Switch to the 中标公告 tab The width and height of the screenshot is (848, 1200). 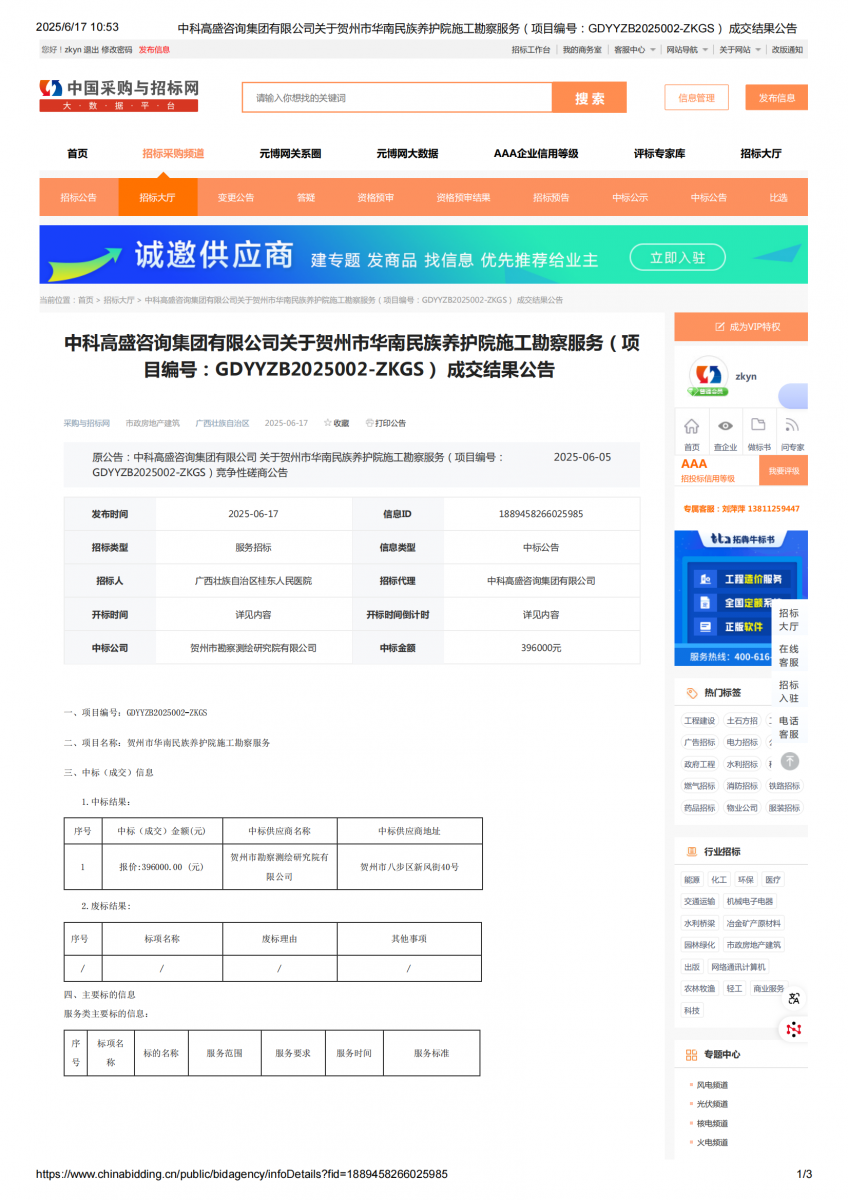(x=709, y=198)
